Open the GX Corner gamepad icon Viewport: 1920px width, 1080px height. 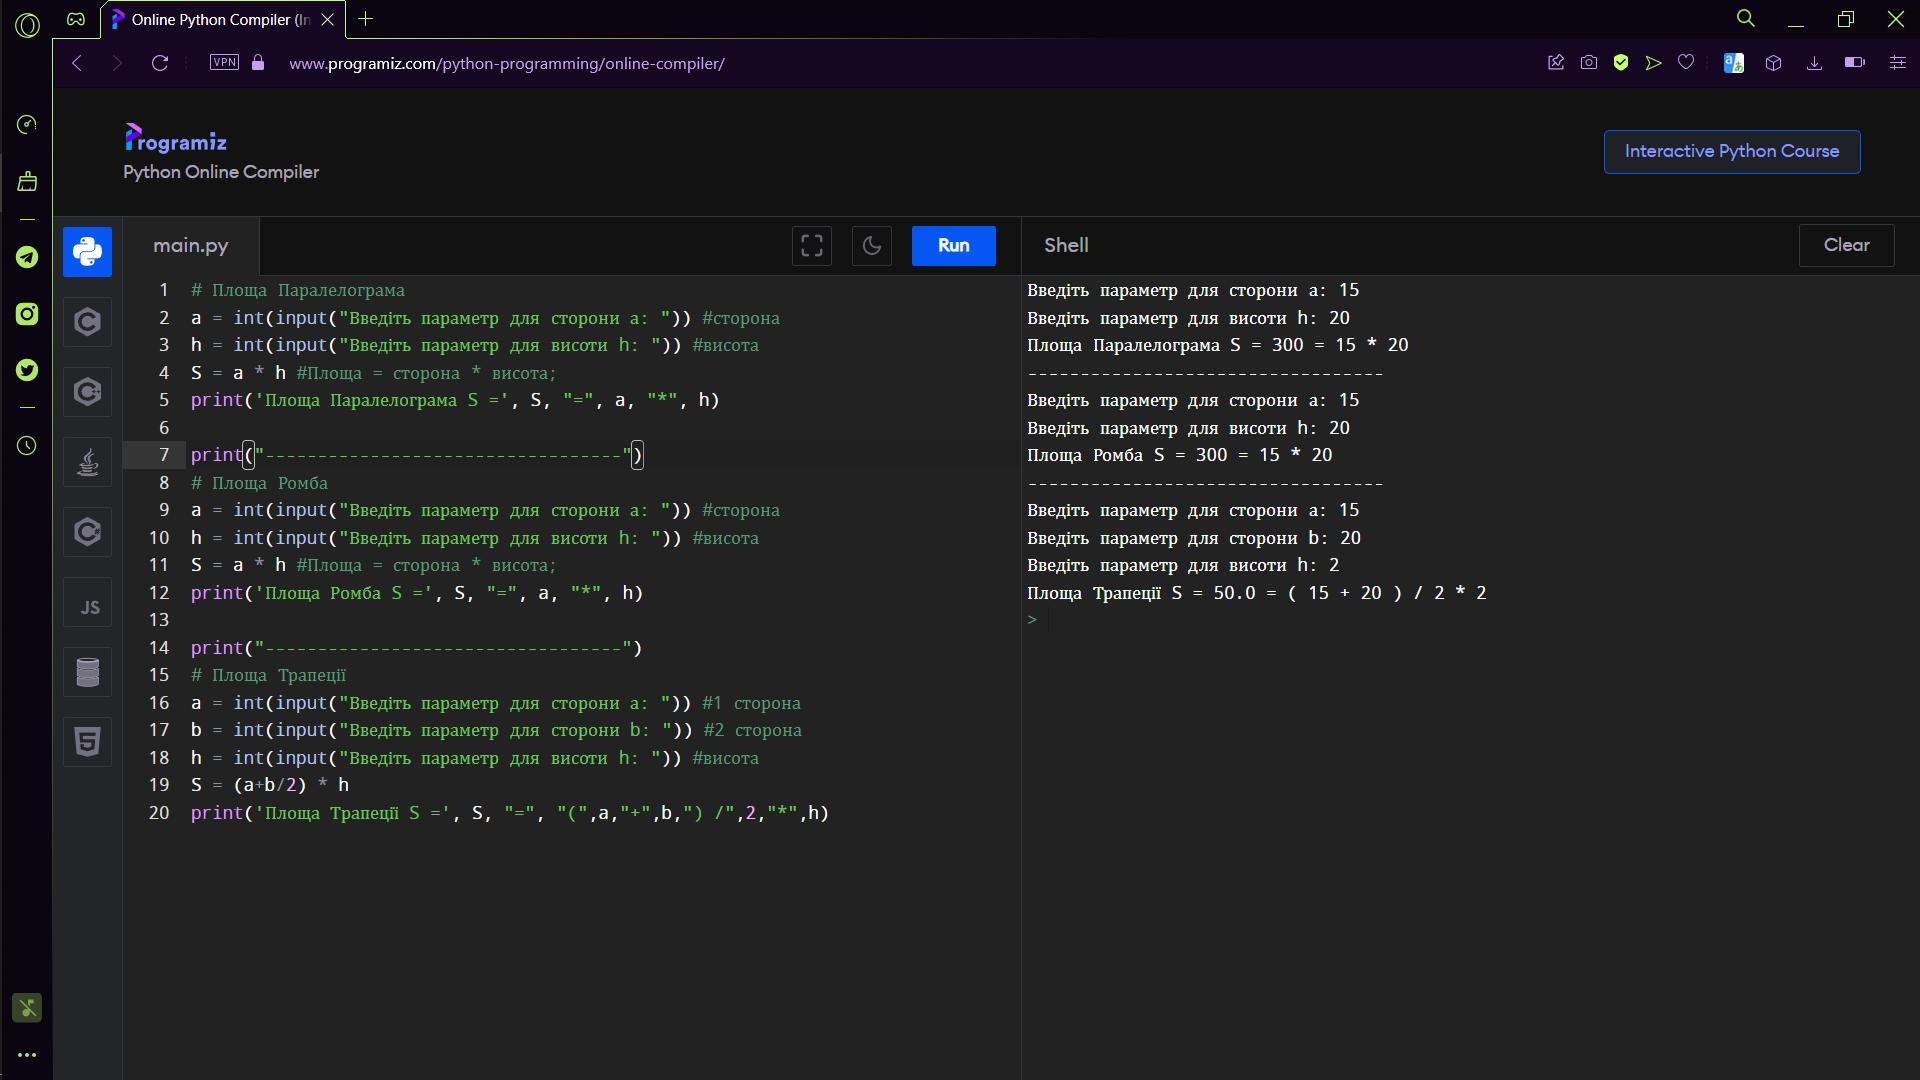click(76, 19)
